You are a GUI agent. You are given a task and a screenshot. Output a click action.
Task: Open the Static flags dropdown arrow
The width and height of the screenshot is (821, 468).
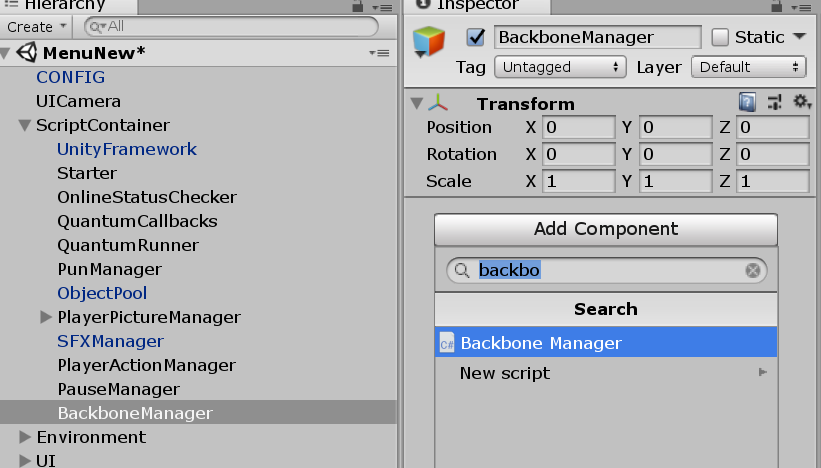[x=800, y=36]
